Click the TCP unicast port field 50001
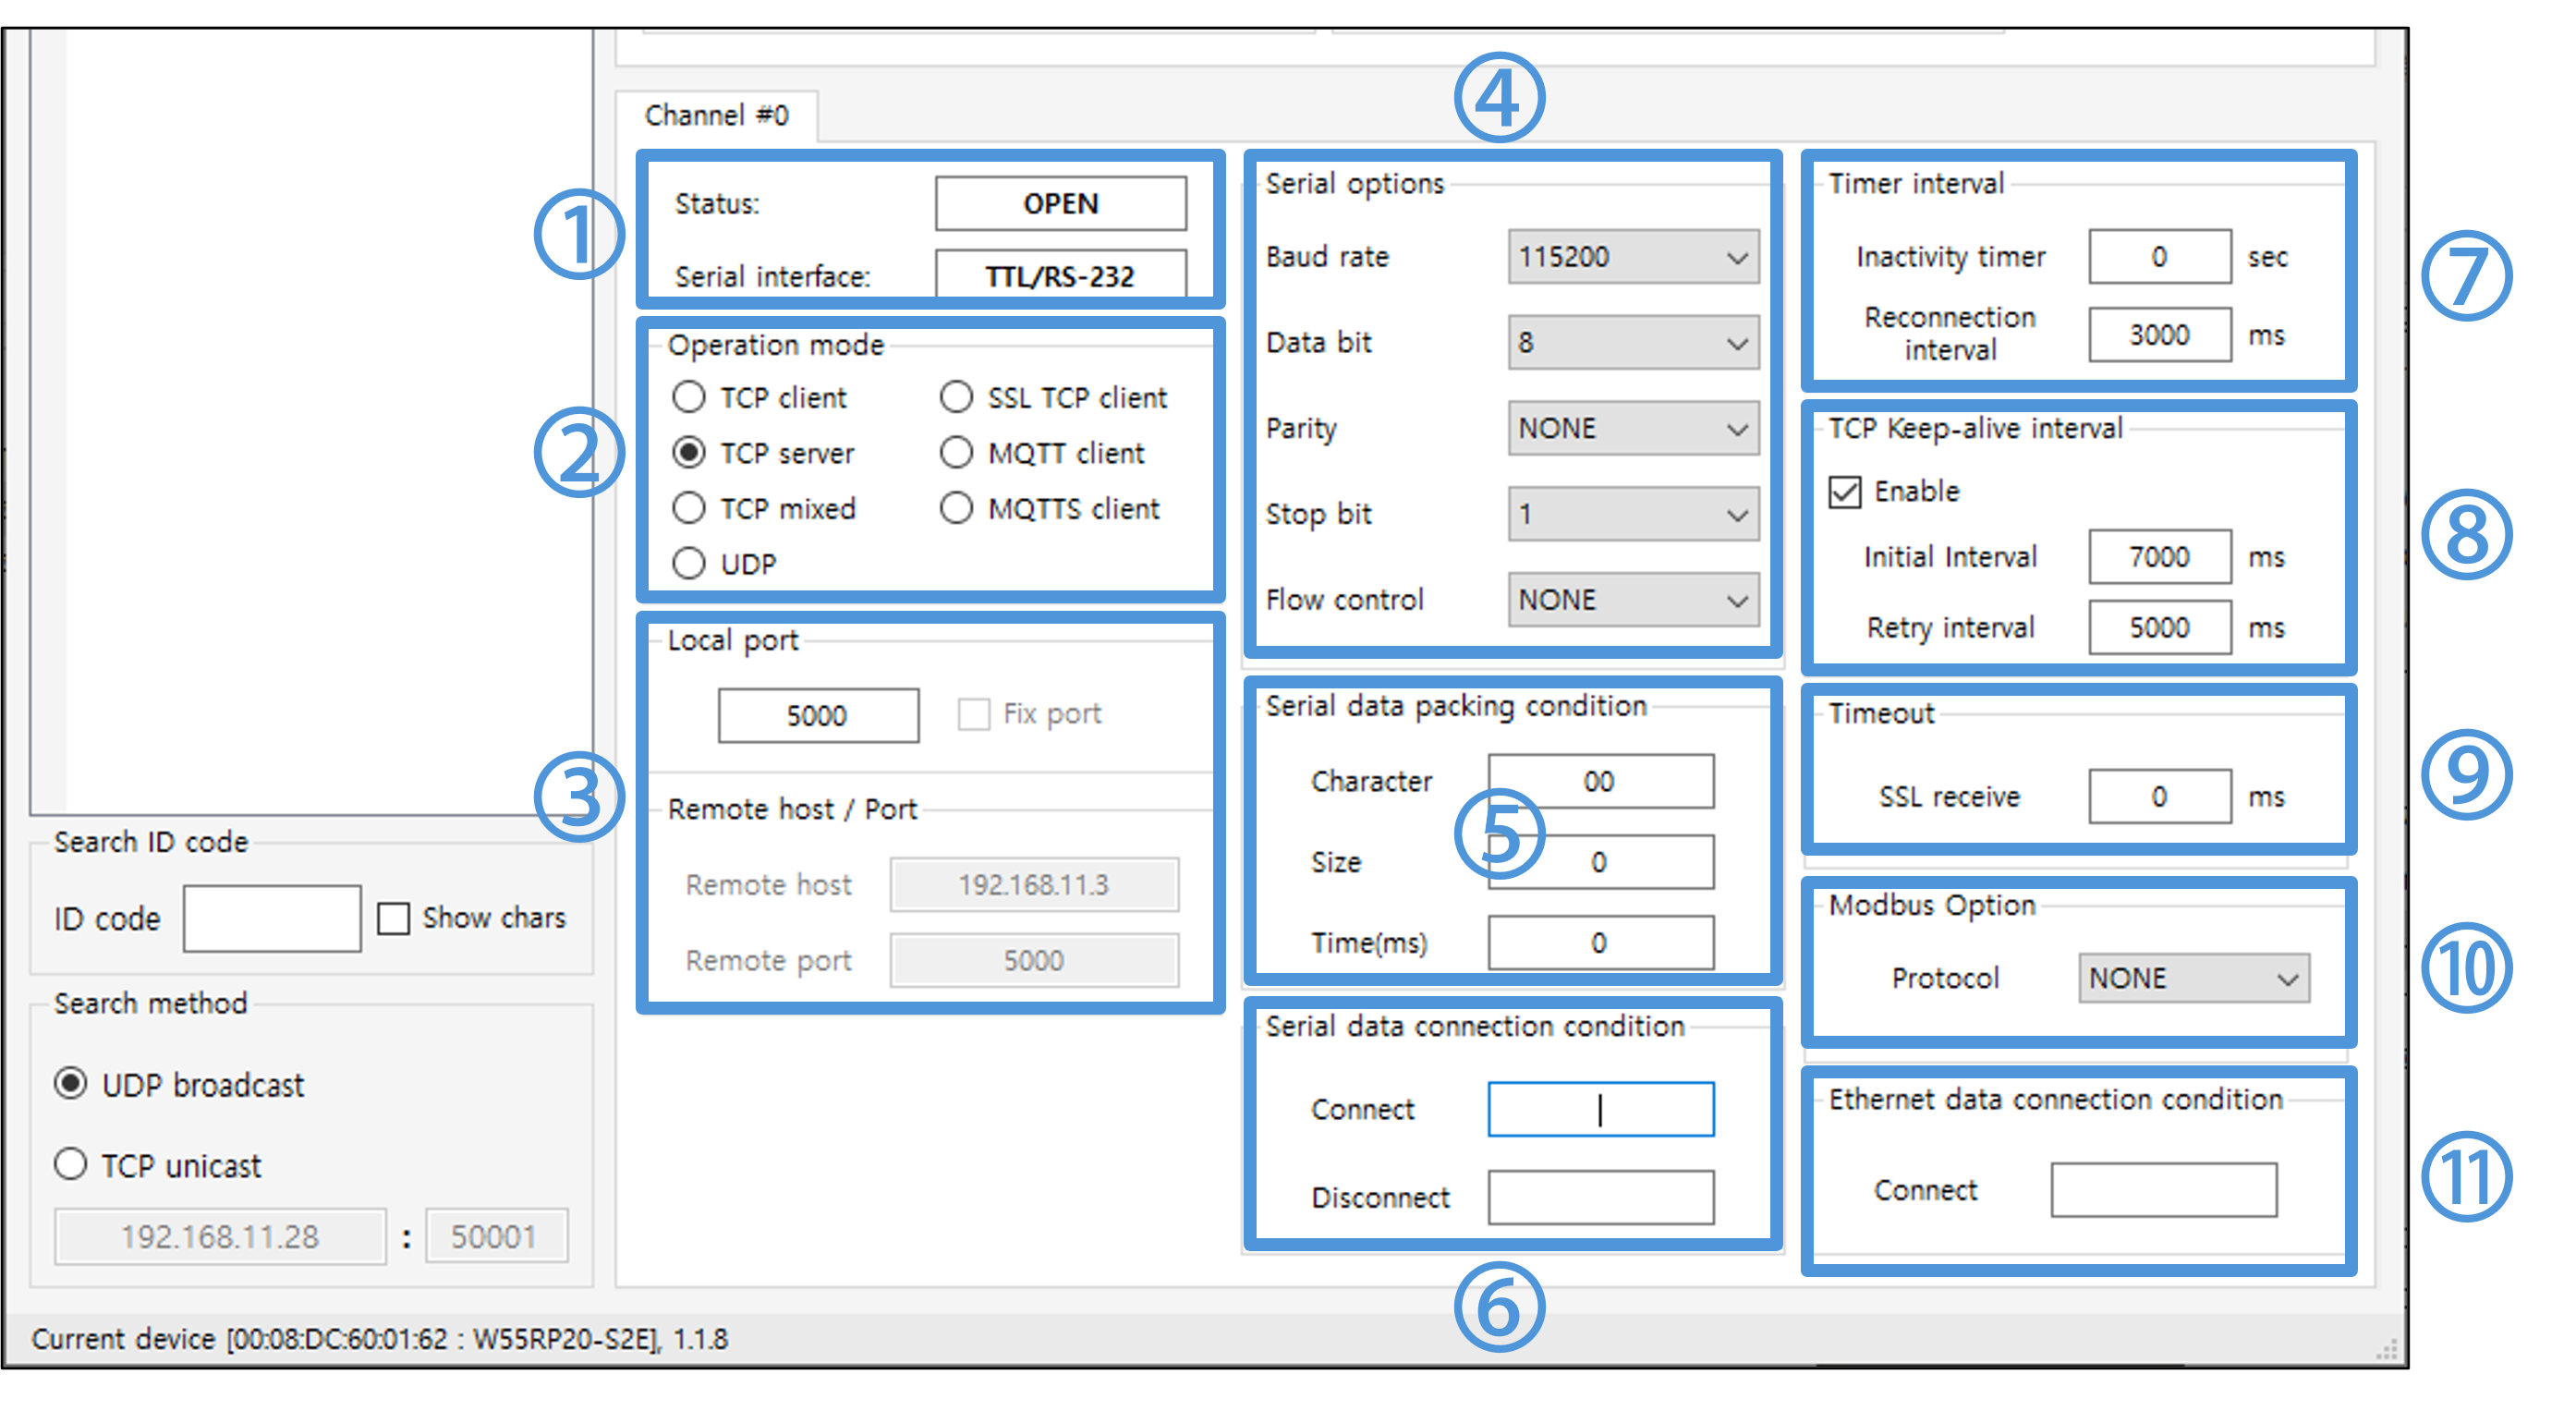The width and height of the screenshot is (2576, 1423). [x=497, y=1237]
